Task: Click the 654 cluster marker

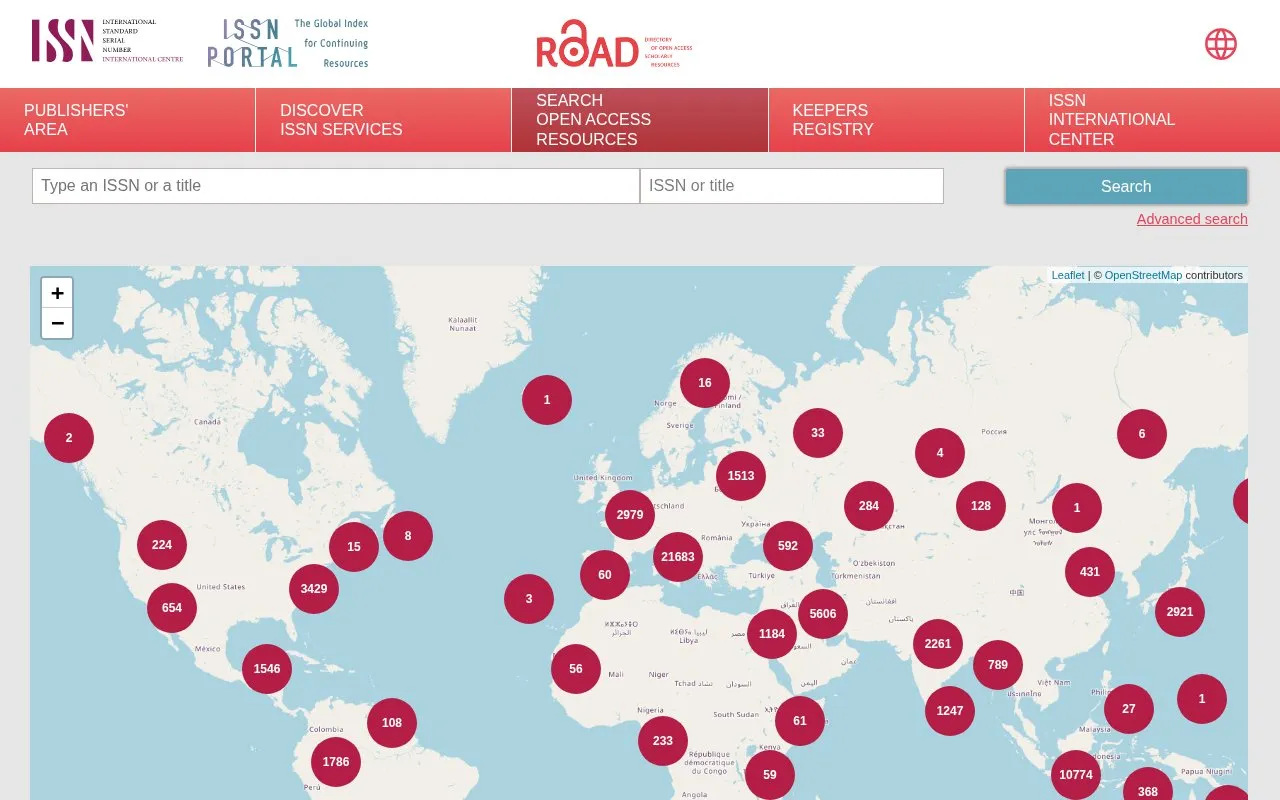Action: tap(172, 608)
